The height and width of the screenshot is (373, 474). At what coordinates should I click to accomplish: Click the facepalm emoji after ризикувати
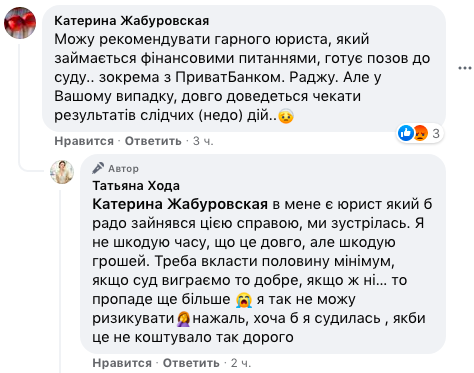[x=183, y=319]
